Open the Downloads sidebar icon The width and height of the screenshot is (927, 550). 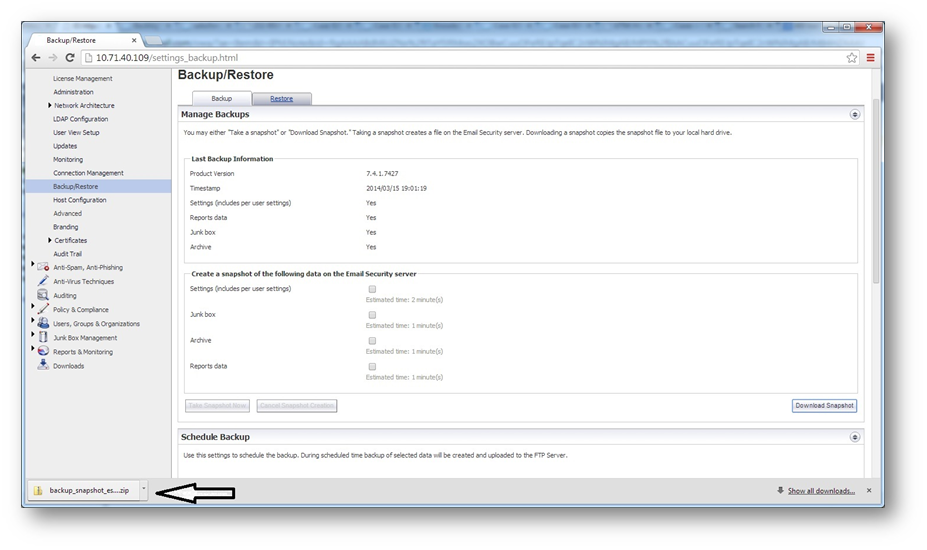tap(43, 365)
